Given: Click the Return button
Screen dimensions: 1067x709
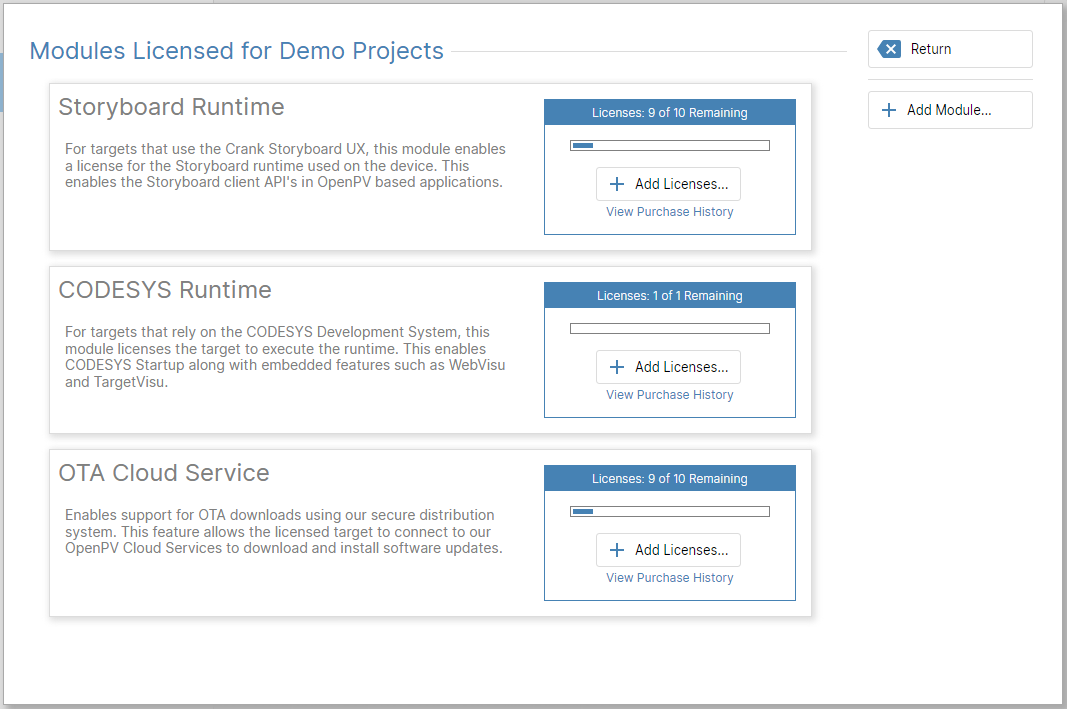Looking at the screenshot, I should pyautogui.click(x=950, y=49).
